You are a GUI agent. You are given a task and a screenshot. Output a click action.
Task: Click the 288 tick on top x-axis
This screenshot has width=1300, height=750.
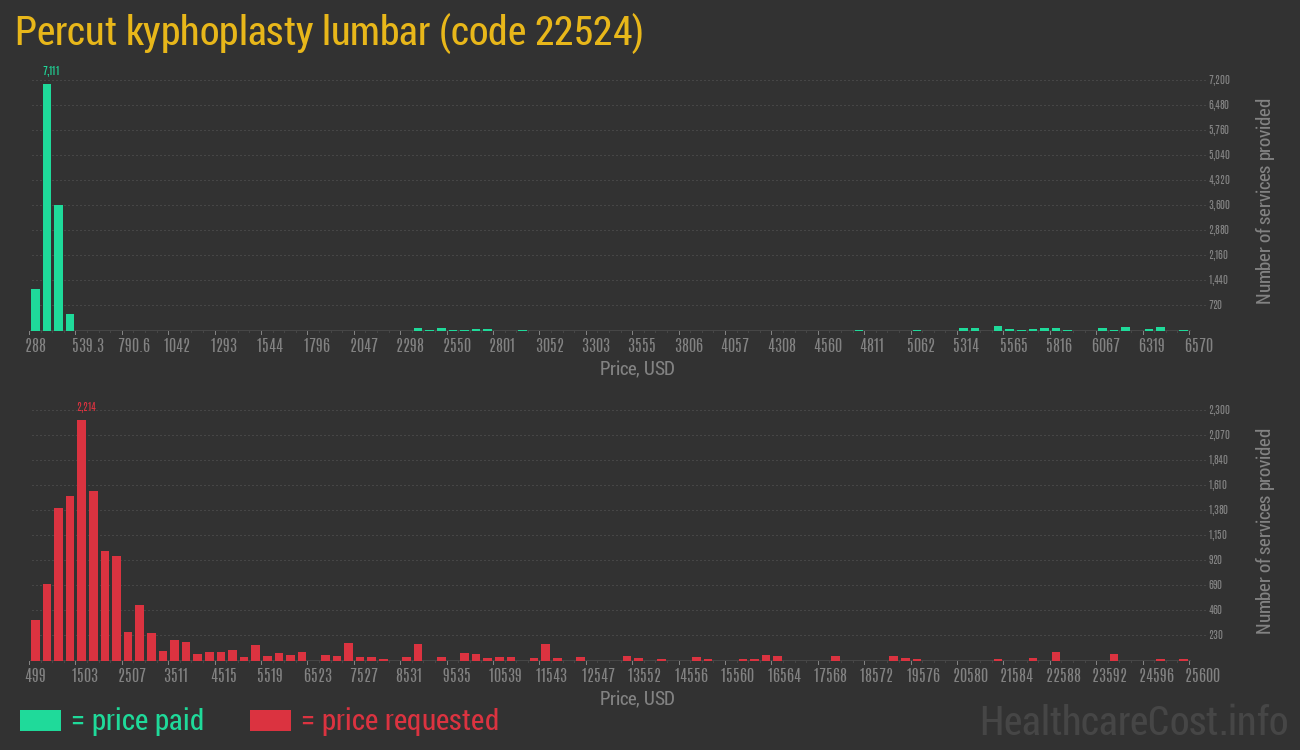pyautogui.click(x=35, y=345)
